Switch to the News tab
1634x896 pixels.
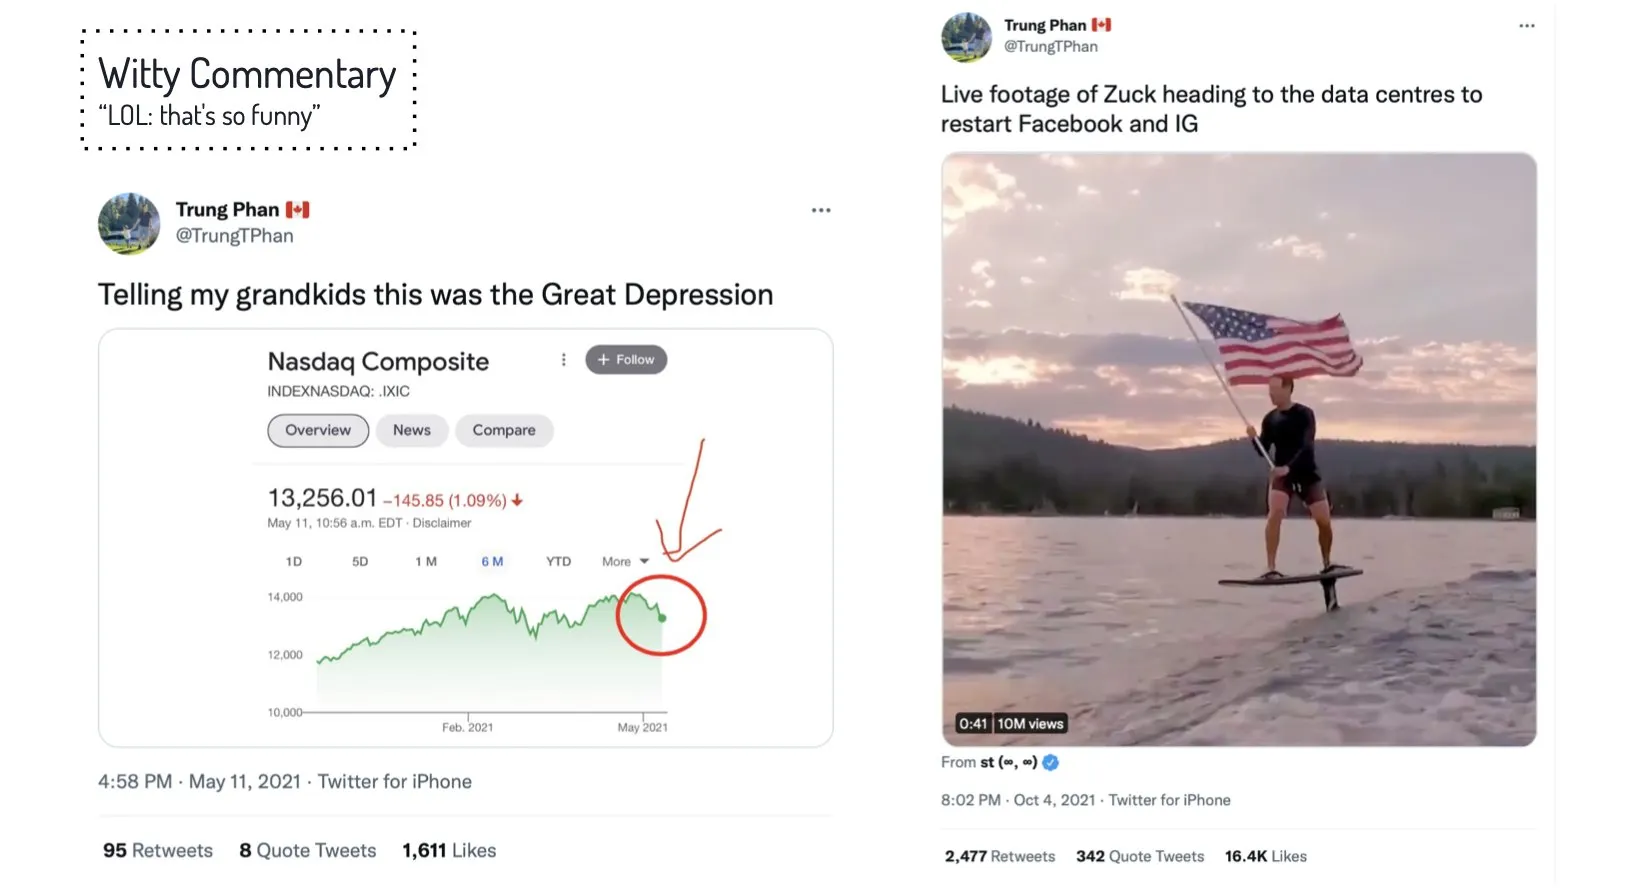[412, 430]
